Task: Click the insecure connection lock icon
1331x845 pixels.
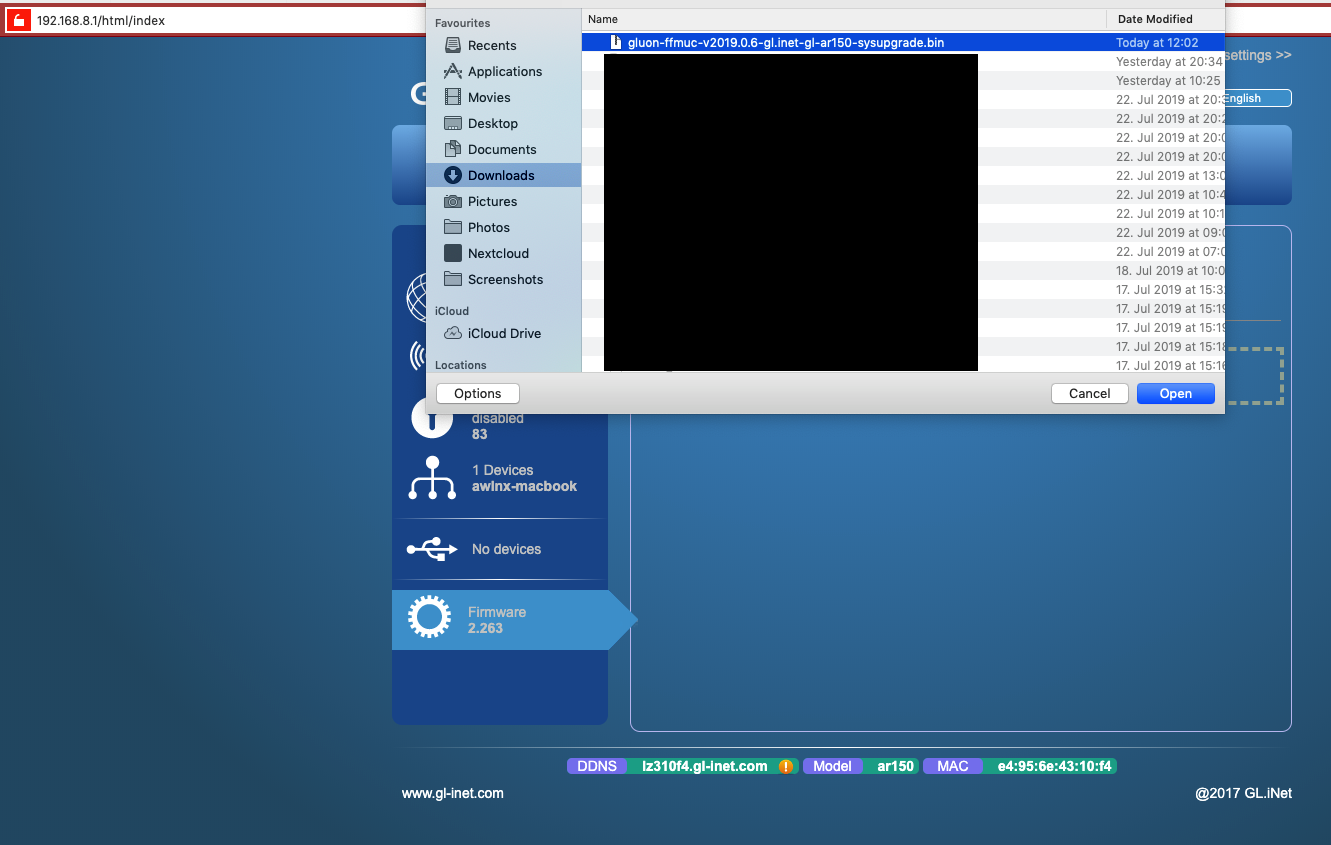Action: pos(19,20)
